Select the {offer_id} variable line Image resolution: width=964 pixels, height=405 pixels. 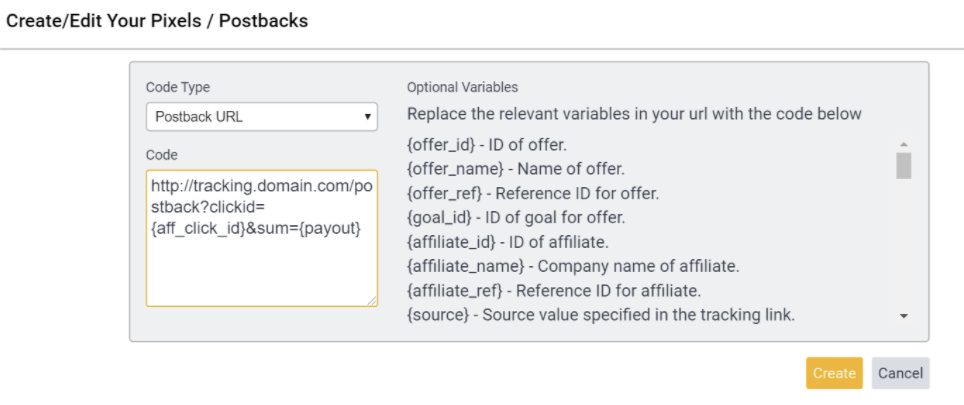coord(486,146)
